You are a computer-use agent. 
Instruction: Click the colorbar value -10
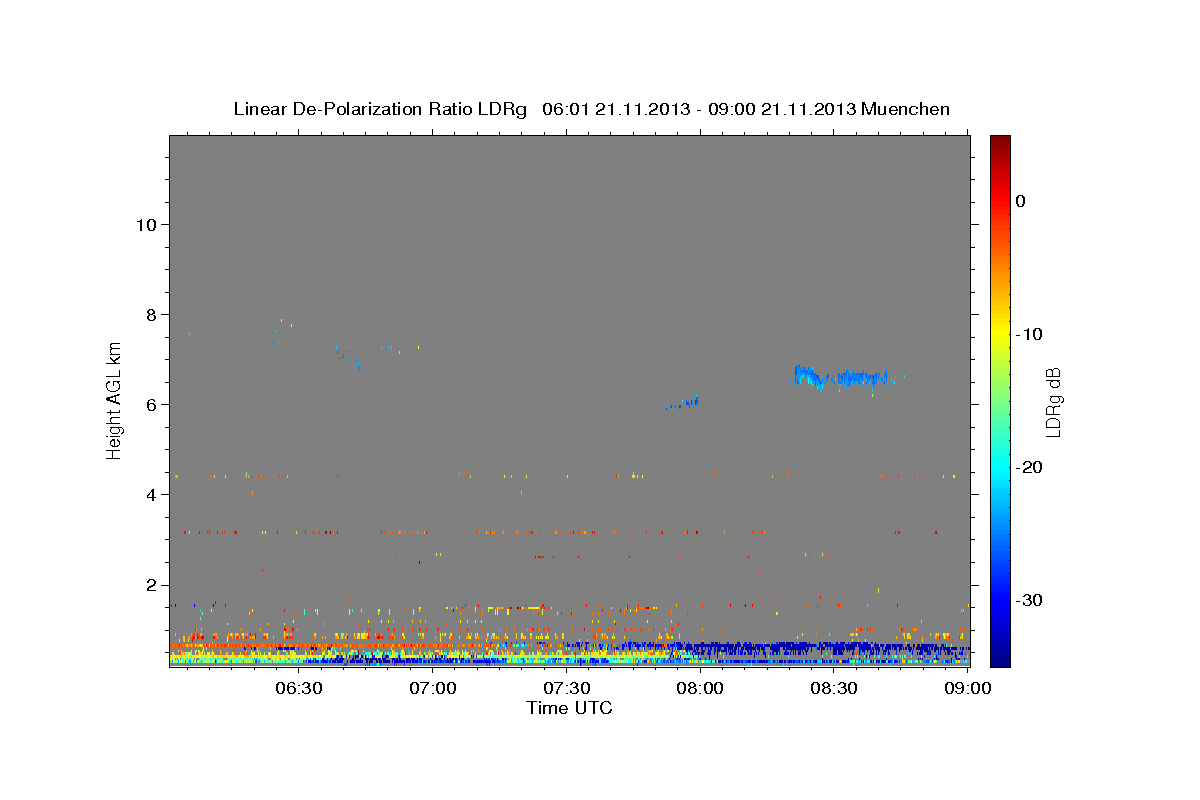point(1030,334)
